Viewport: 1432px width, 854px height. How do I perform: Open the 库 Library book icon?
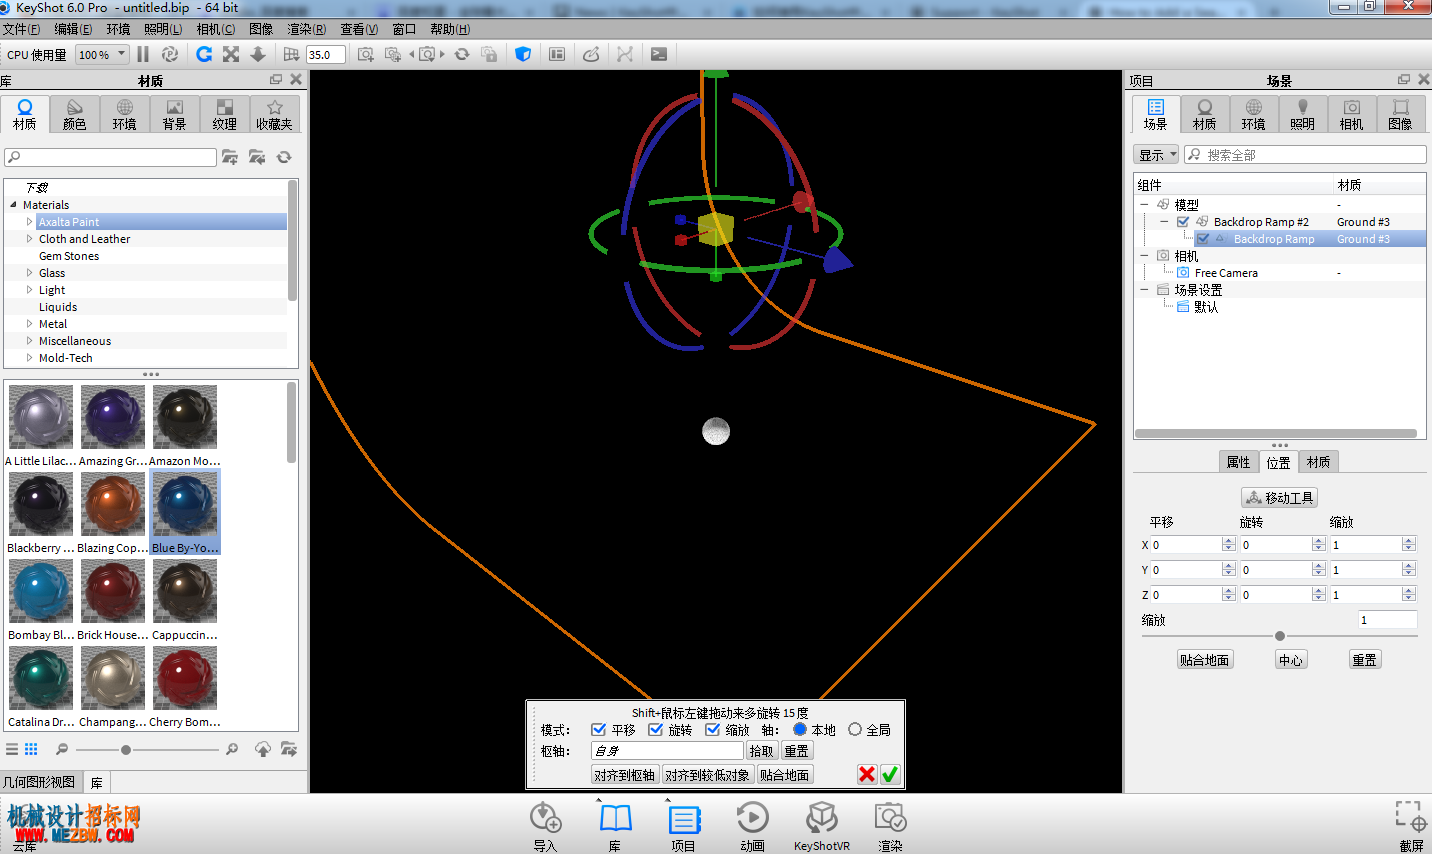[615, 826]
